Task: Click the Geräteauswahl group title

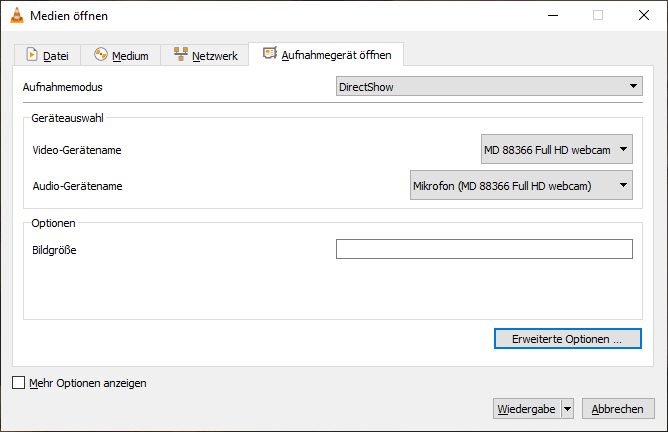Action: tap(67, 118)
